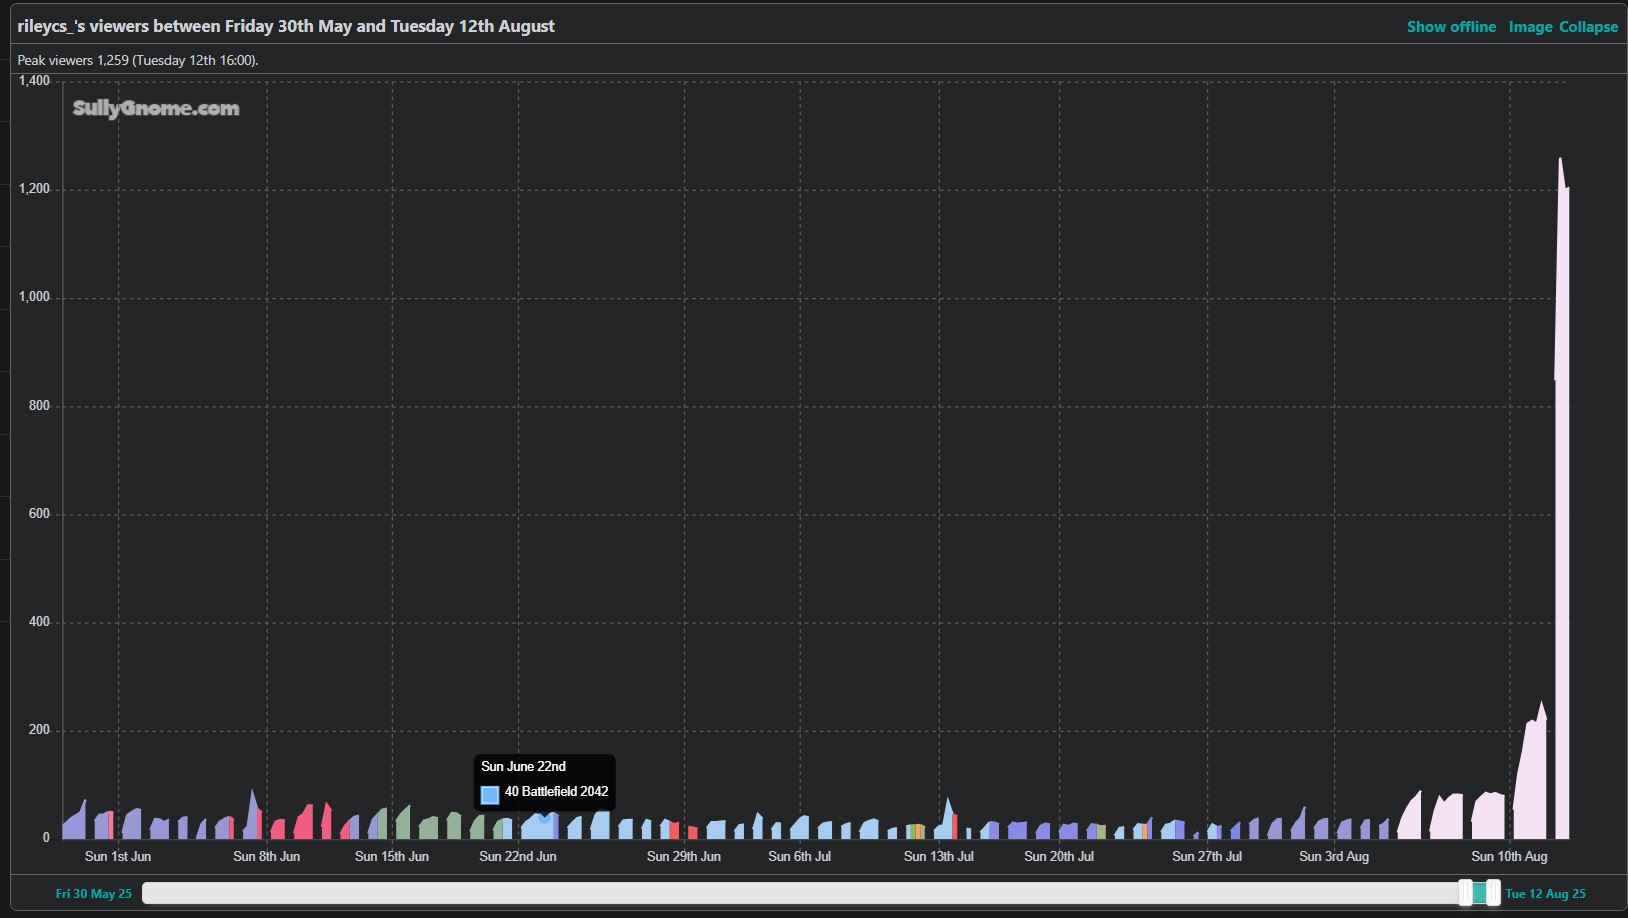Click the 'Sun 15th Jun' axis label
The height and width of the screenshot is (918, 1628).
tap(392, 856)
